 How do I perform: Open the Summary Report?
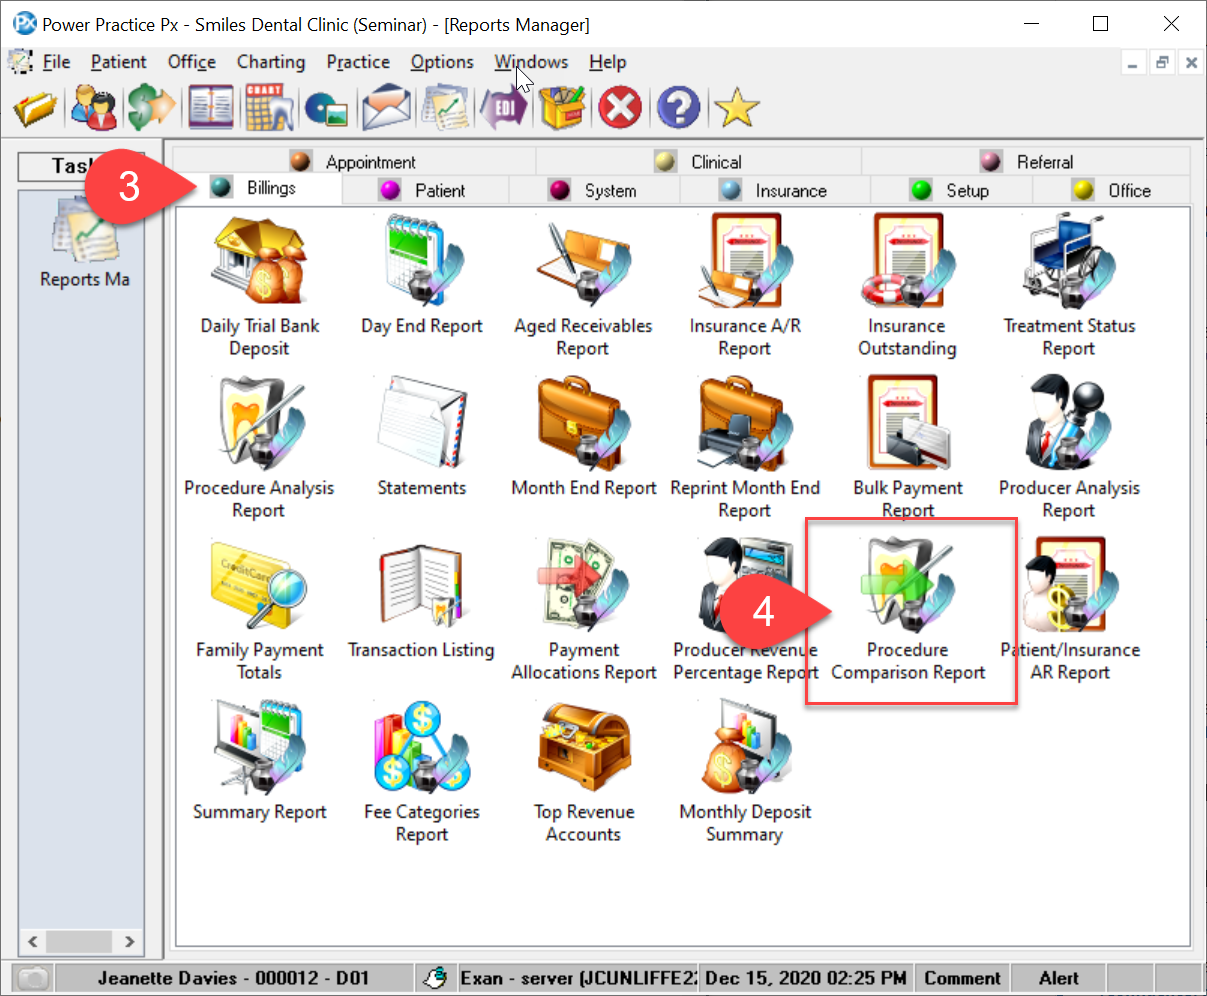pos(259,762)
